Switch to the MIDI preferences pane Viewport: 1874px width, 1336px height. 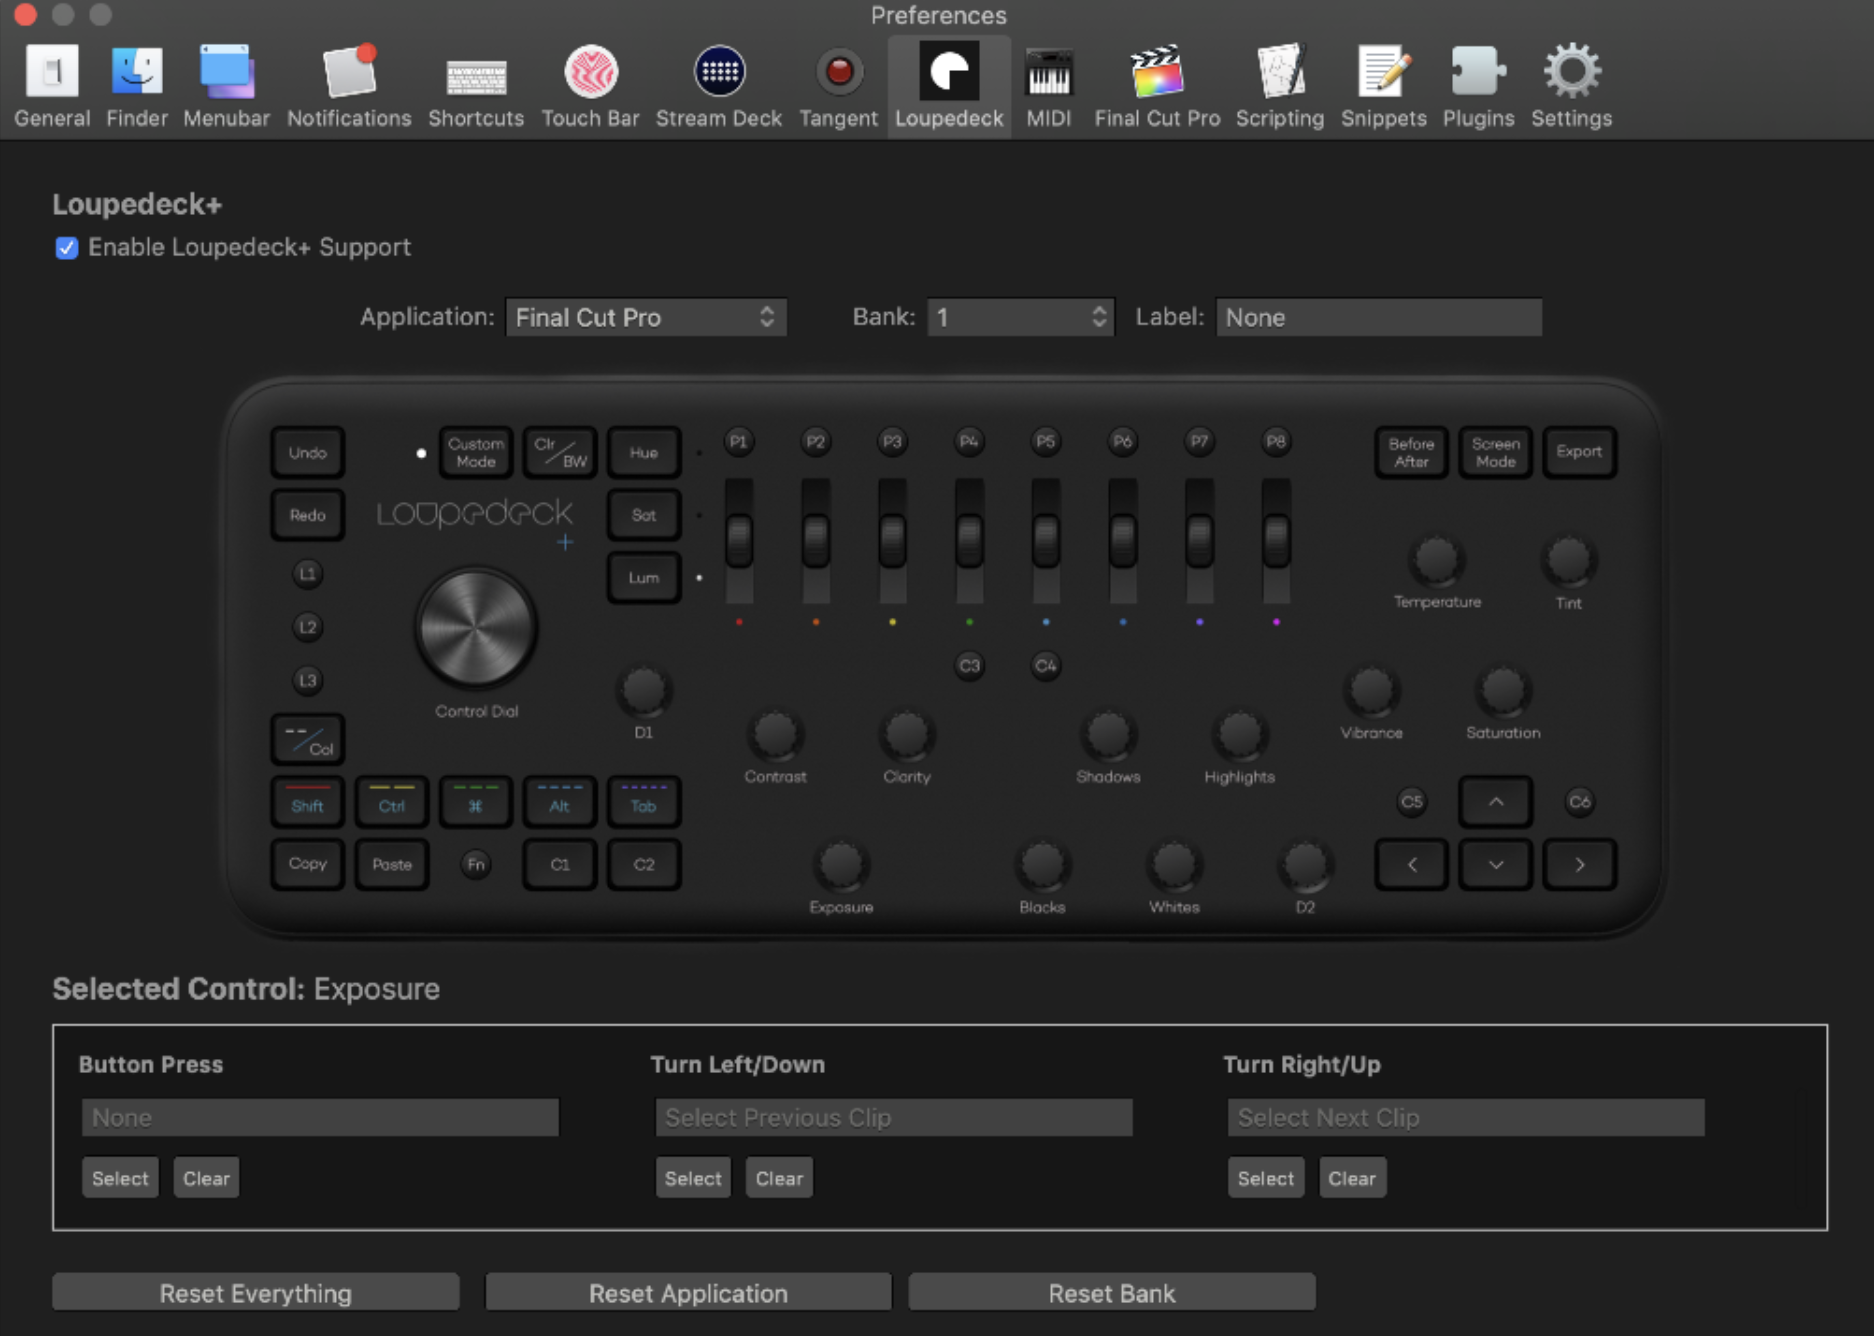[1048, 87]
